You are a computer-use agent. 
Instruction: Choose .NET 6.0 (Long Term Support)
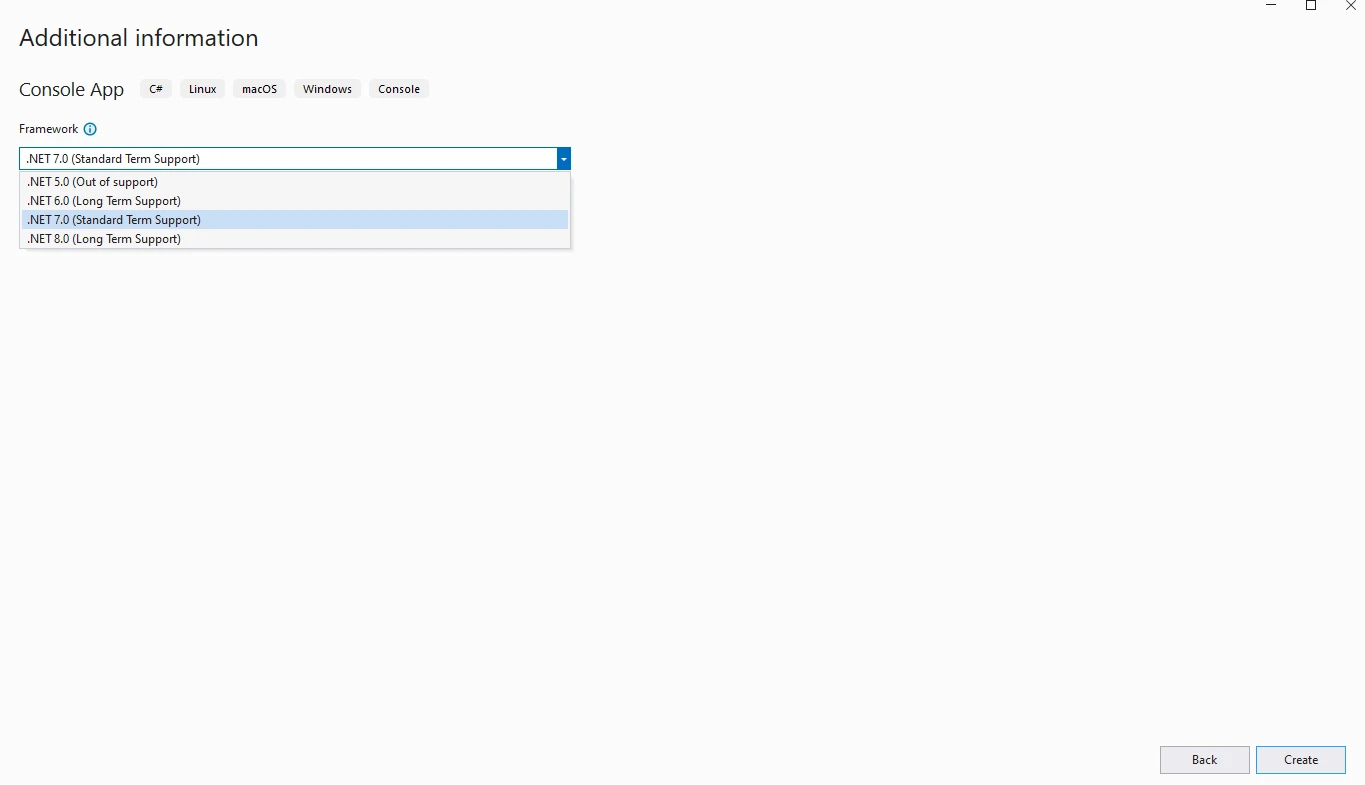(x=104, y=201)
